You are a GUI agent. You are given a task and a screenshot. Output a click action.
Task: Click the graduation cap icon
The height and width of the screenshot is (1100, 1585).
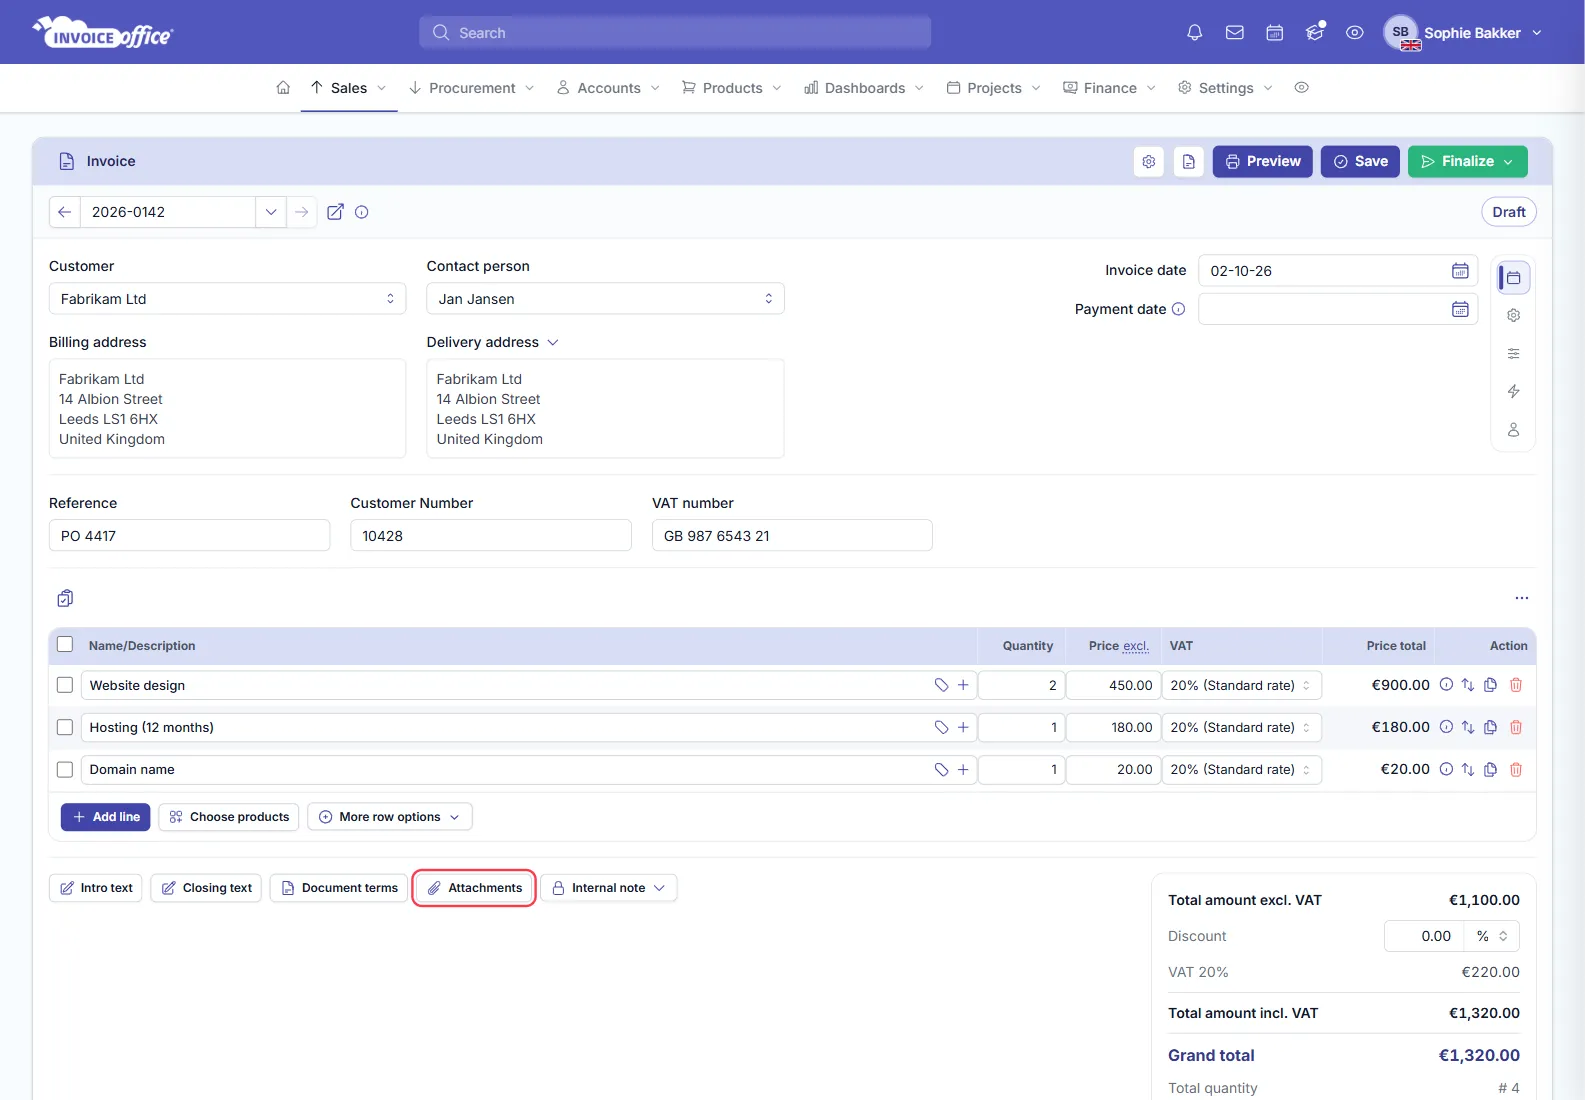(1314, 33)
